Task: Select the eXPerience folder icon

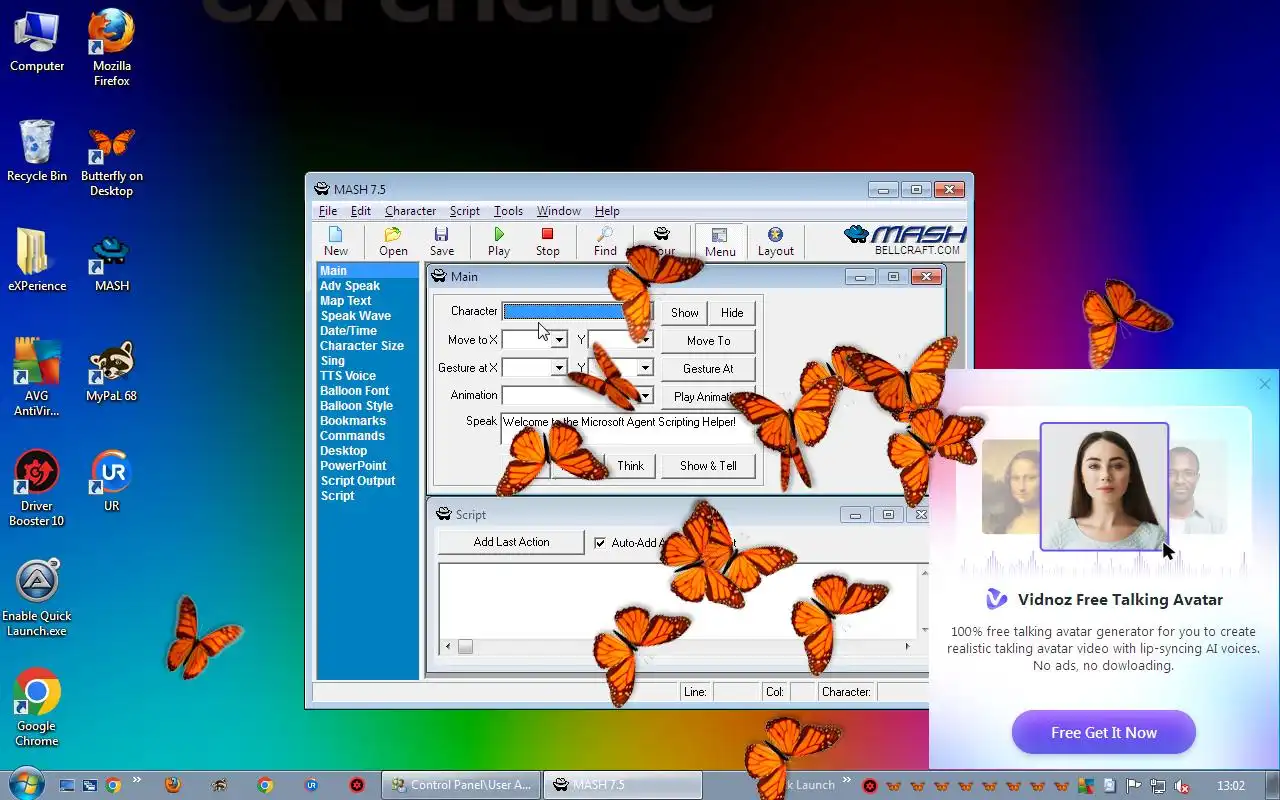Action: 37,260
